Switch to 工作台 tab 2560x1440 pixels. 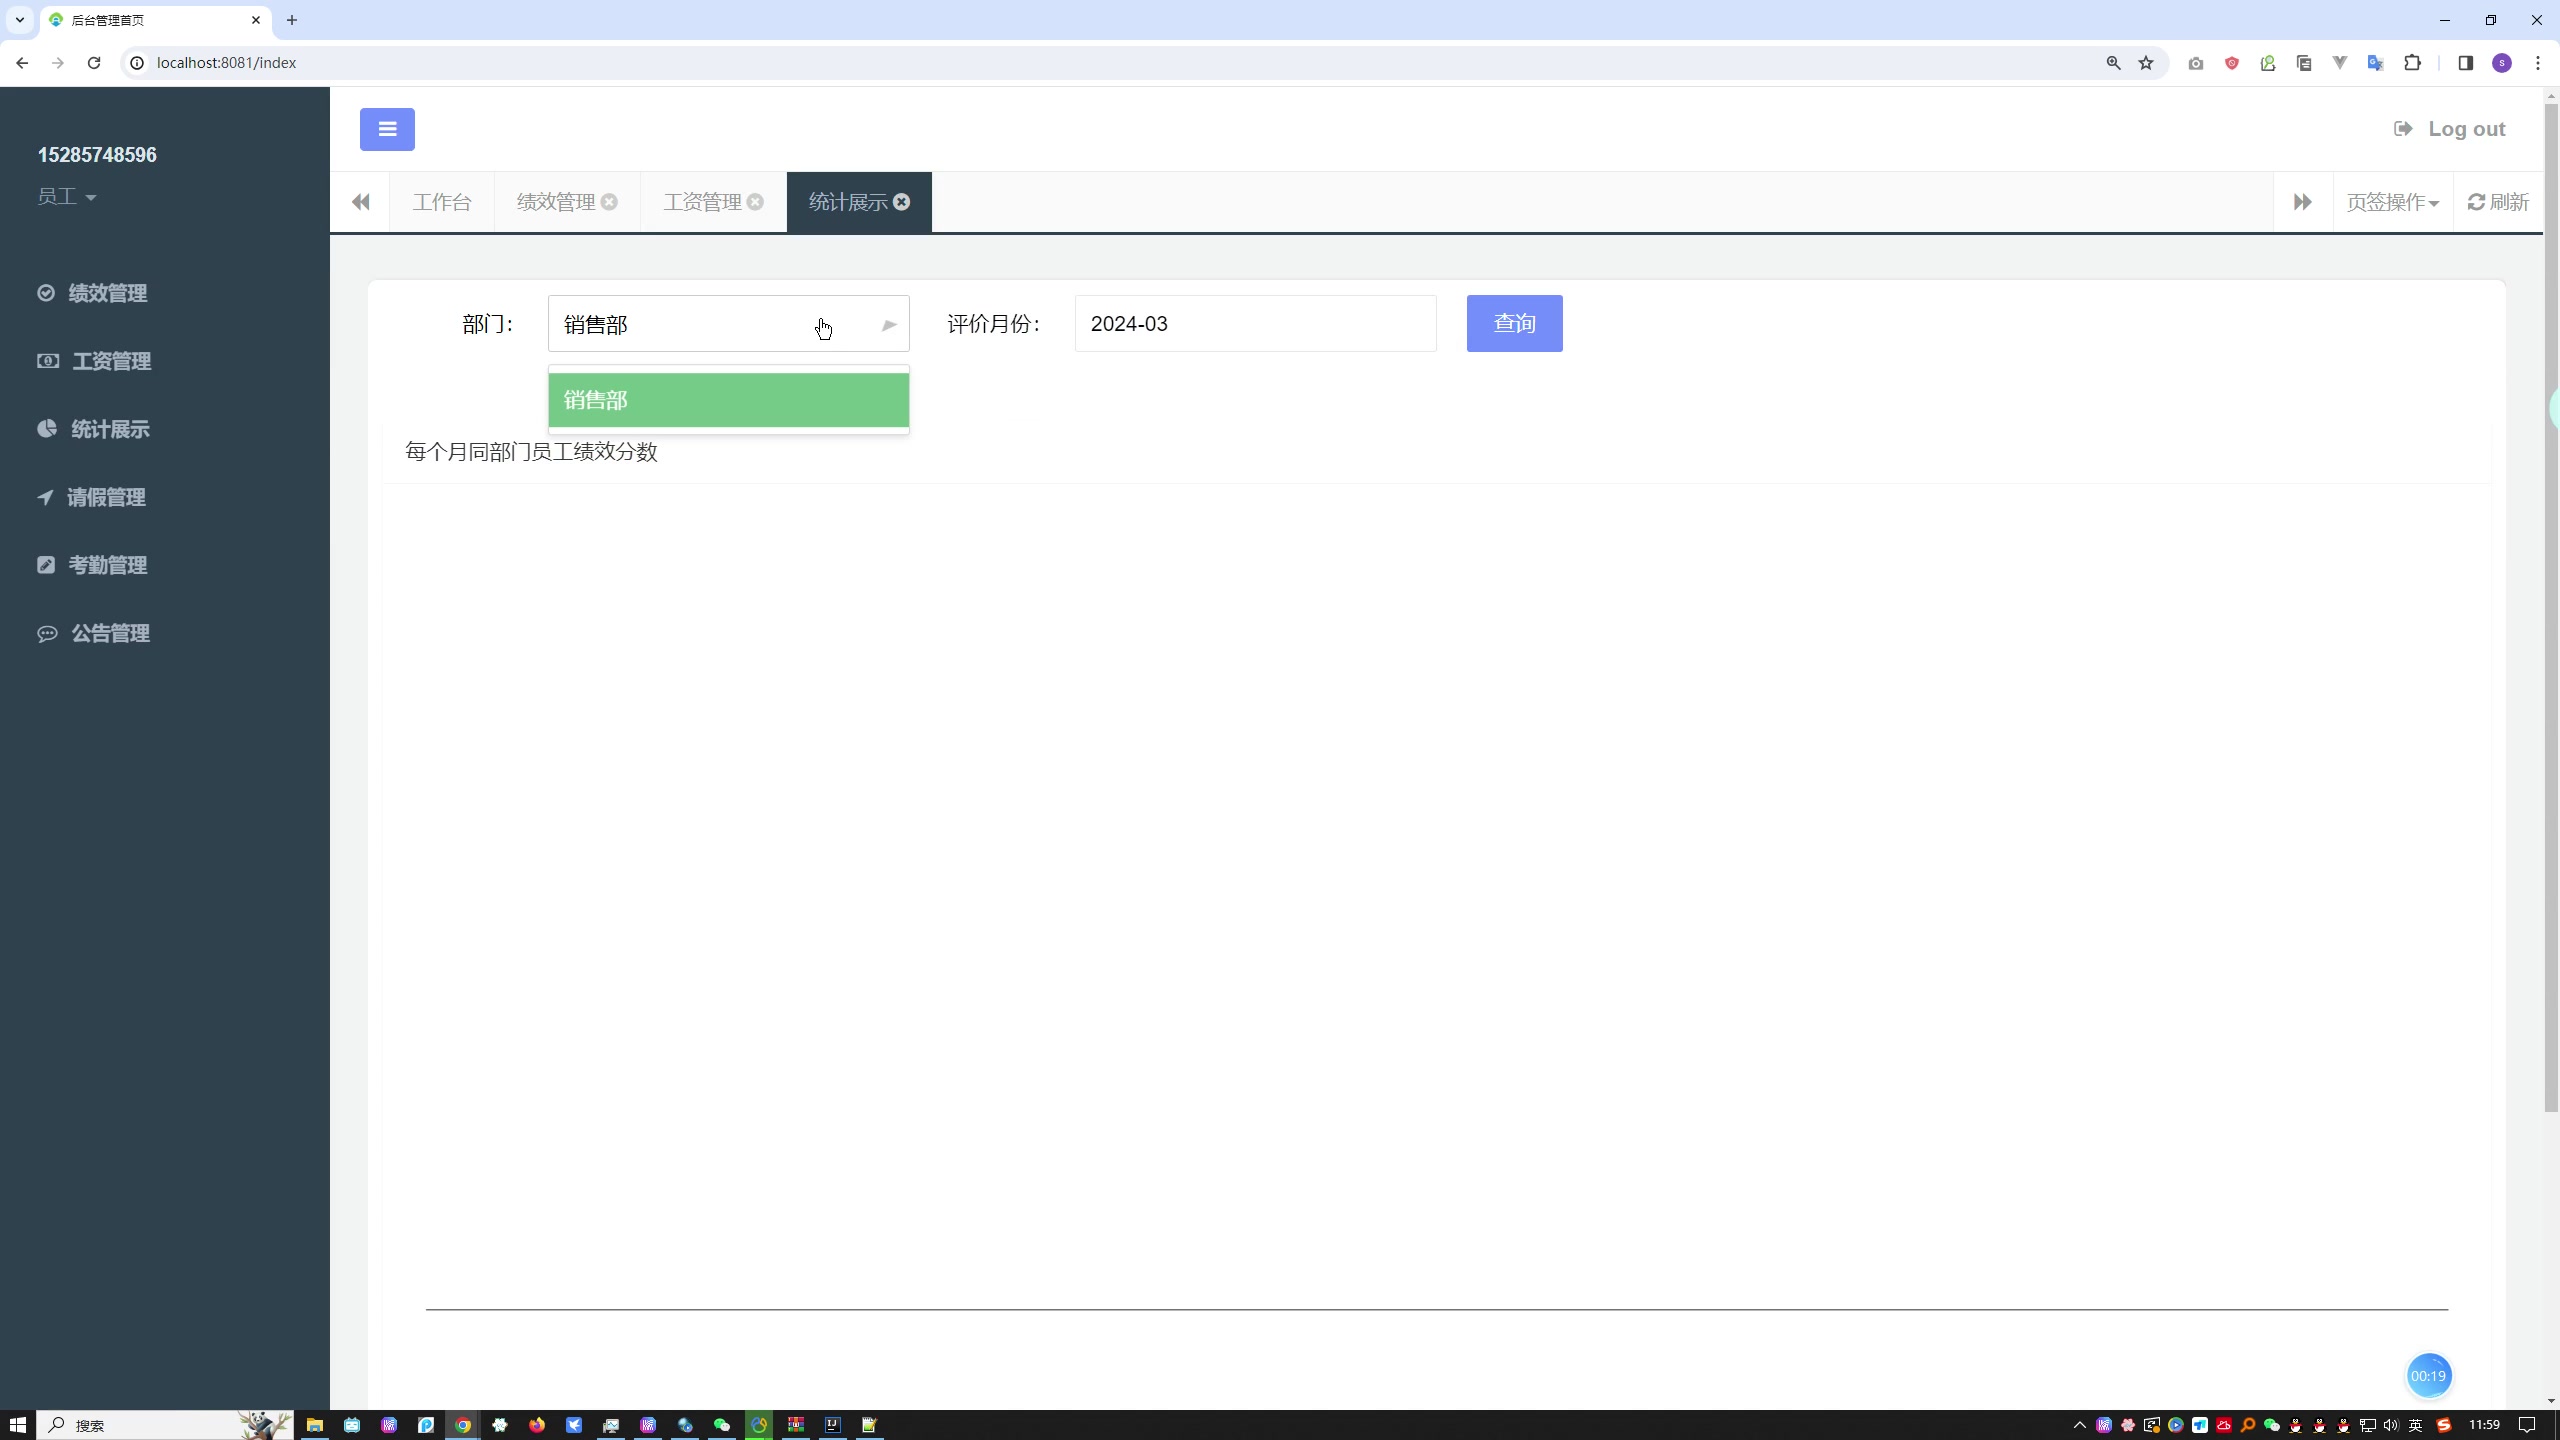click(441, 200)
